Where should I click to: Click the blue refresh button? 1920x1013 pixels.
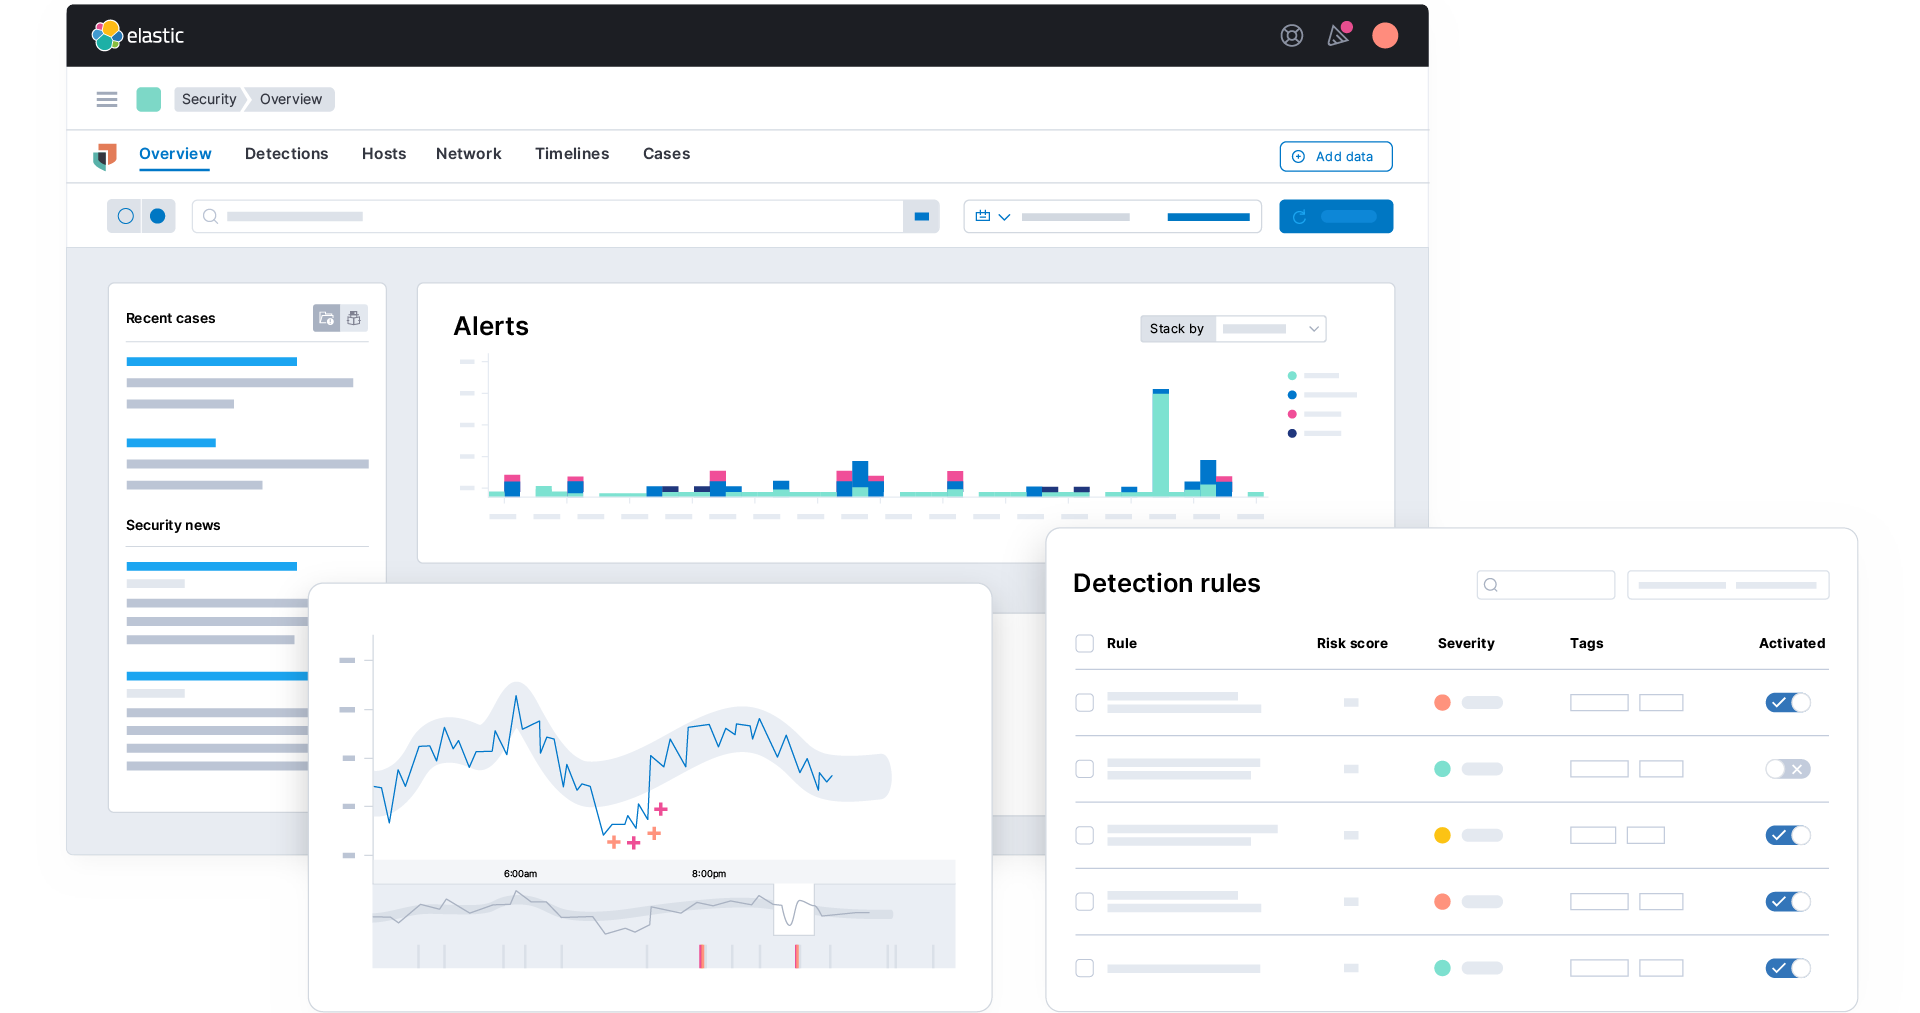point(1336,216)
